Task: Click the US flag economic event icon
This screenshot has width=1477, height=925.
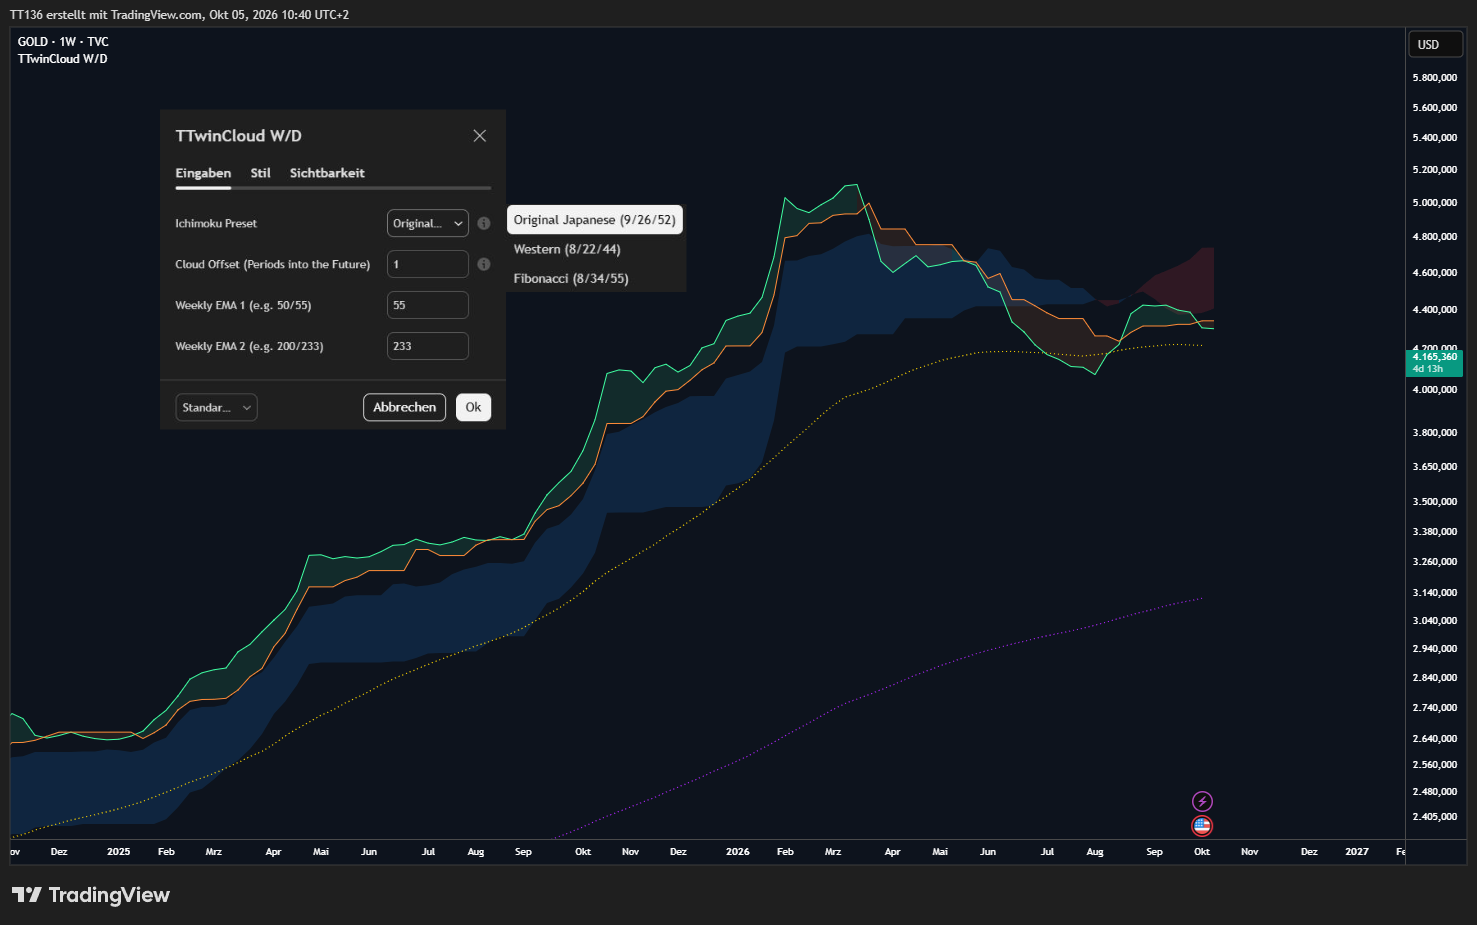Action: click(1202, 826)
